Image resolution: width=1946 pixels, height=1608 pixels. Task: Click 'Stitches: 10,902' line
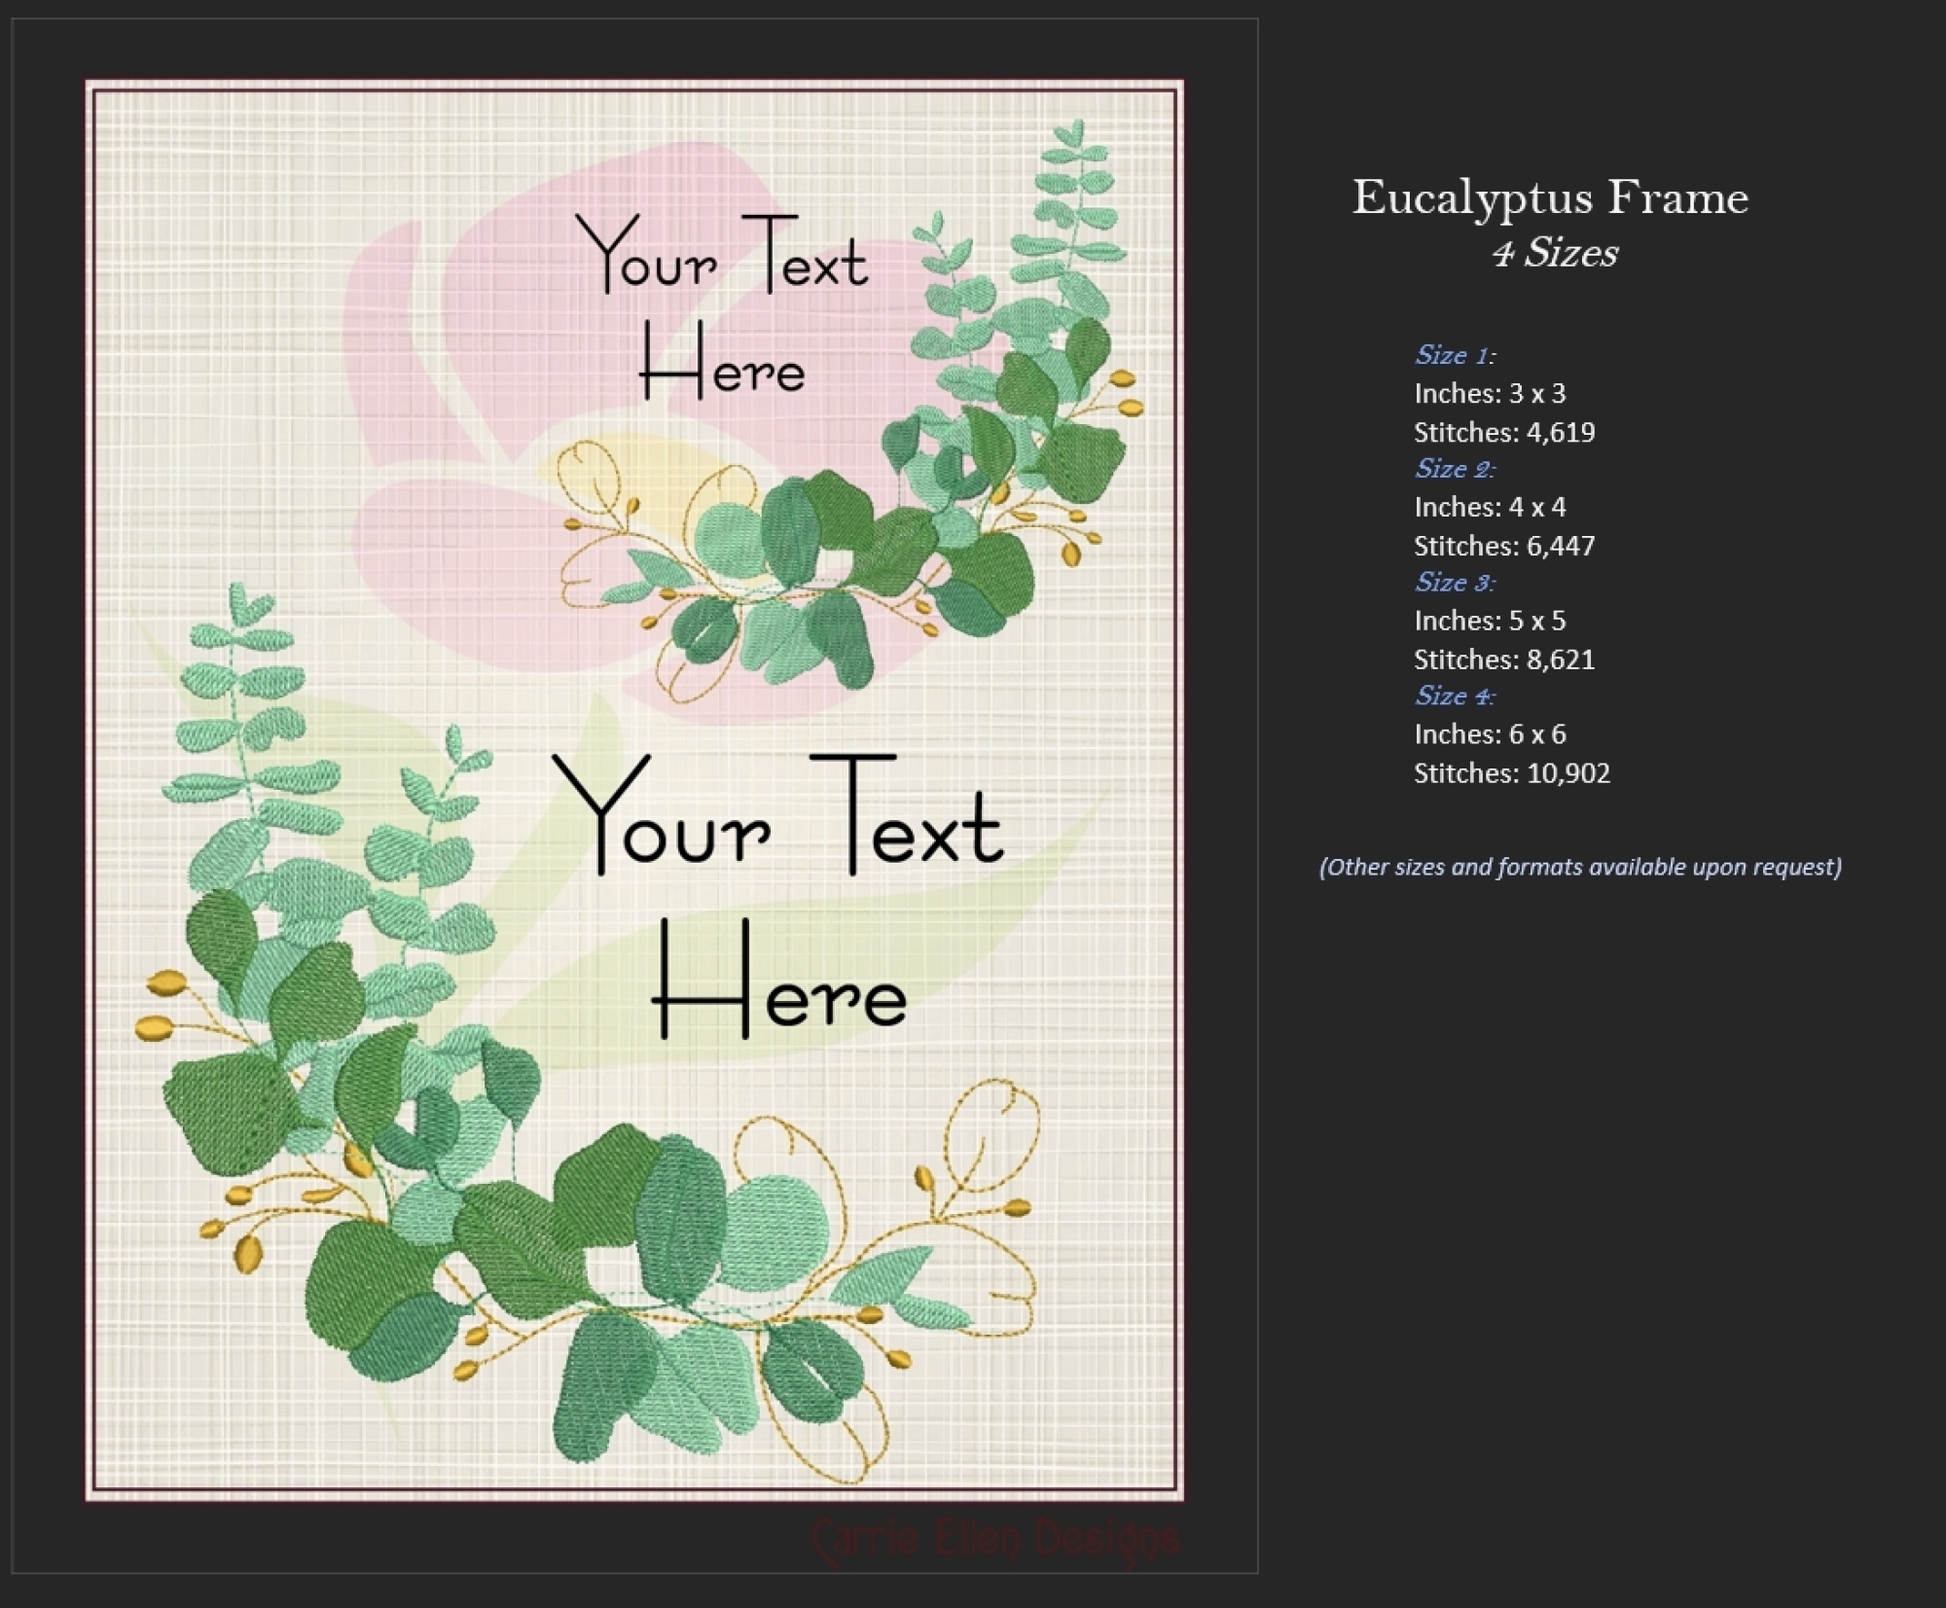coord(1511,774)
